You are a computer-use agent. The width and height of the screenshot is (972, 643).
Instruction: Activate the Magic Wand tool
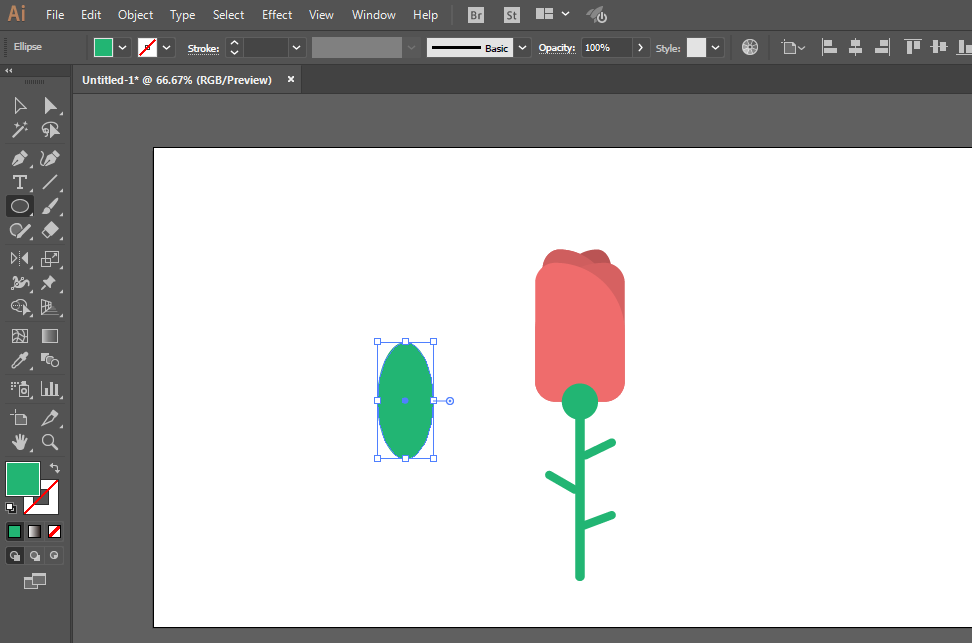[19, 130]
